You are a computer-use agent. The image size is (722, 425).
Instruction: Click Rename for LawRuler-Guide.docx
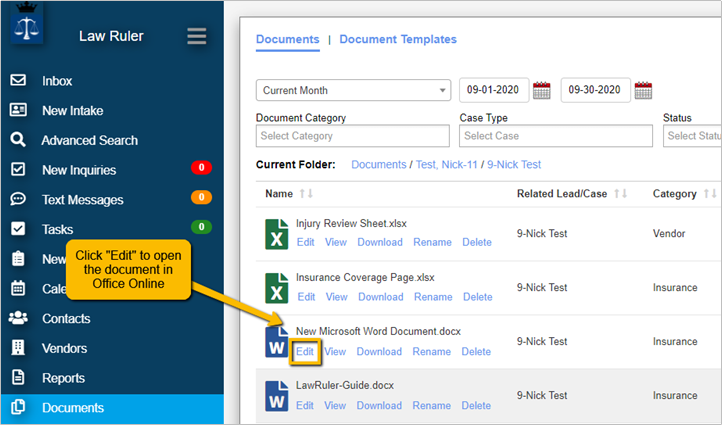tap(431, 406)
